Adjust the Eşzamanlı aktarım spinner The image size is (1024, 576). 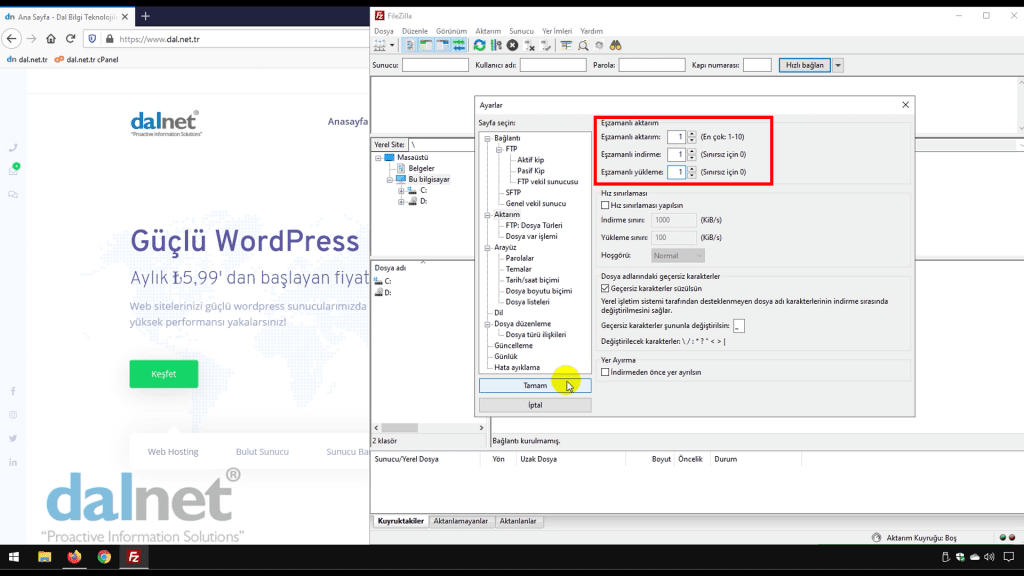coord(692,137)
